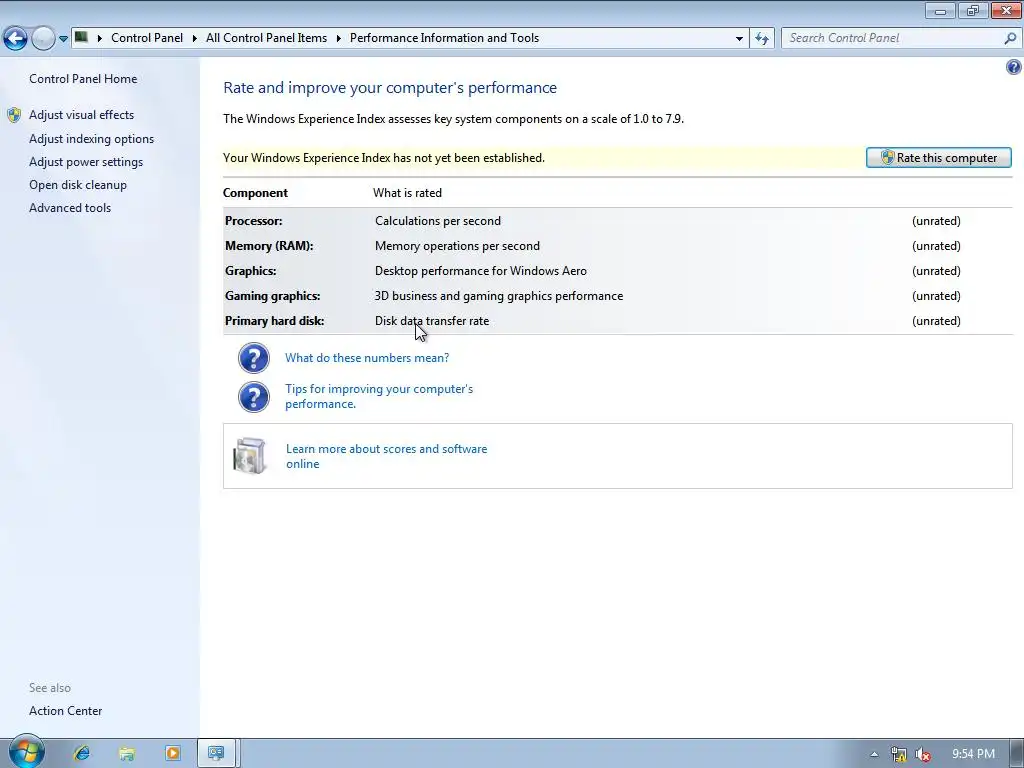Open What do these numbers mean? link
This screenshot has height=768, width=1024.
coord(367,358)
